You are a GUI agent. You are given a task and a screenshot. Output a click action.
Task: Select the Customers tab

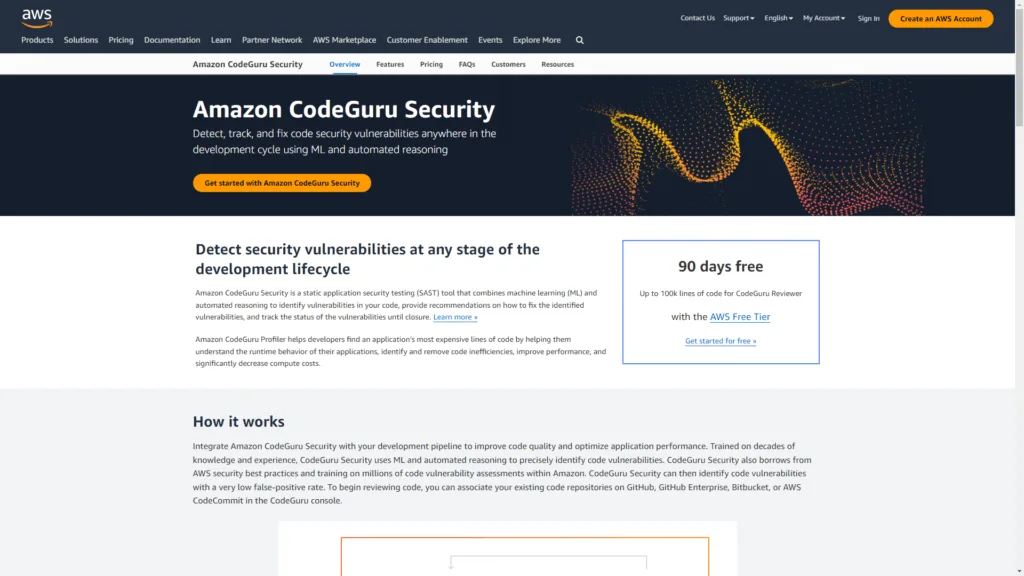508,64
